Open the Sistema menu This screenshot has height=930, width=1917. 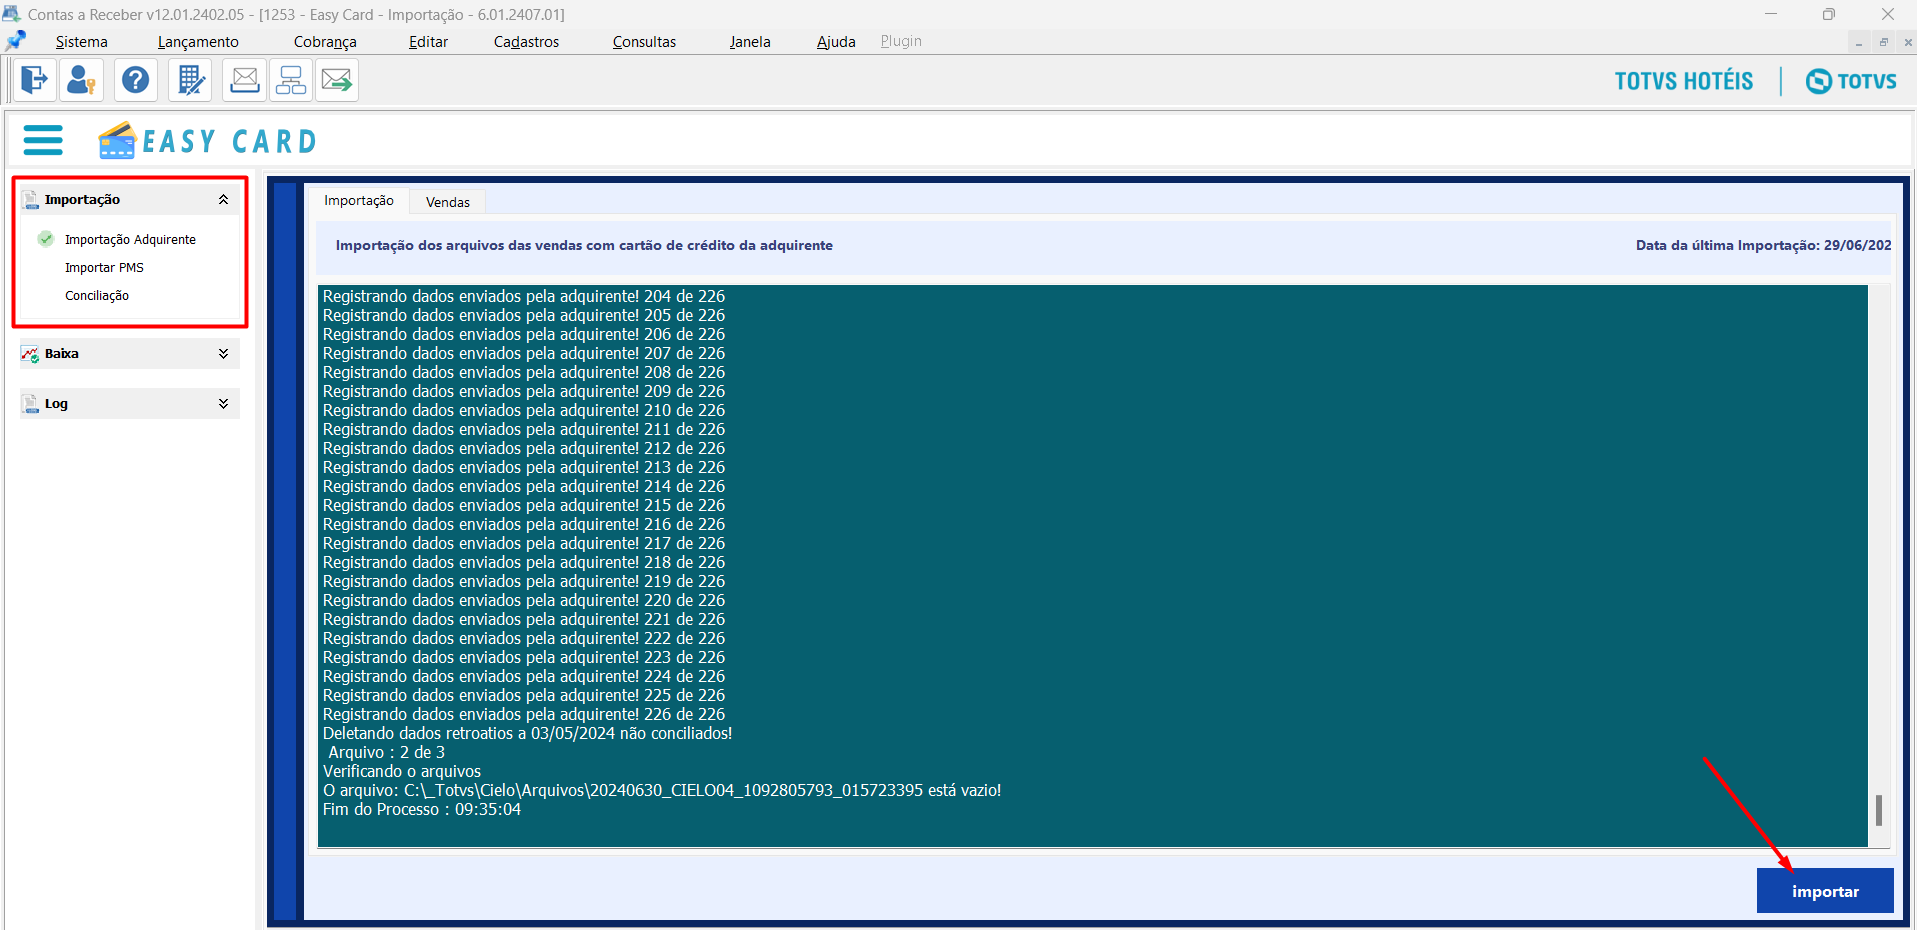(81, 42)
